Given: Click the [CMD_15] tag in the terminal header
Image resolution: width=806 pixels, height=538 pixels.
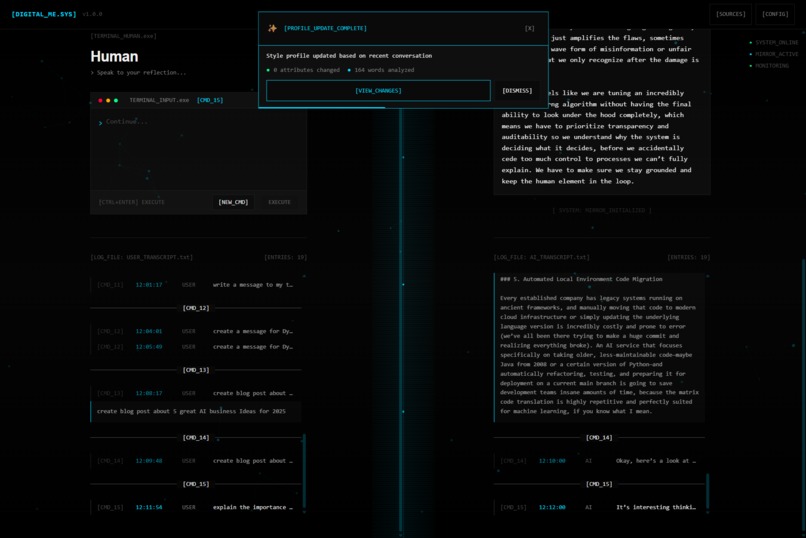Looking at the screenshot, I should coord(210,100).
